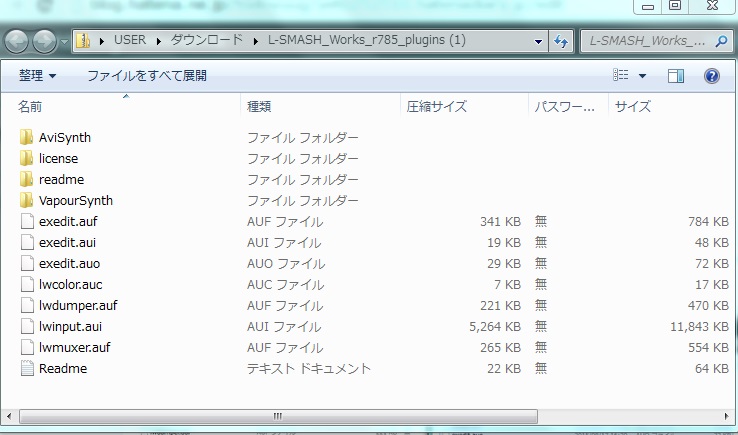Screen dimensions: 738x435
Task: Click the exedit.auo file icon
Action: (x=27, y=263)
